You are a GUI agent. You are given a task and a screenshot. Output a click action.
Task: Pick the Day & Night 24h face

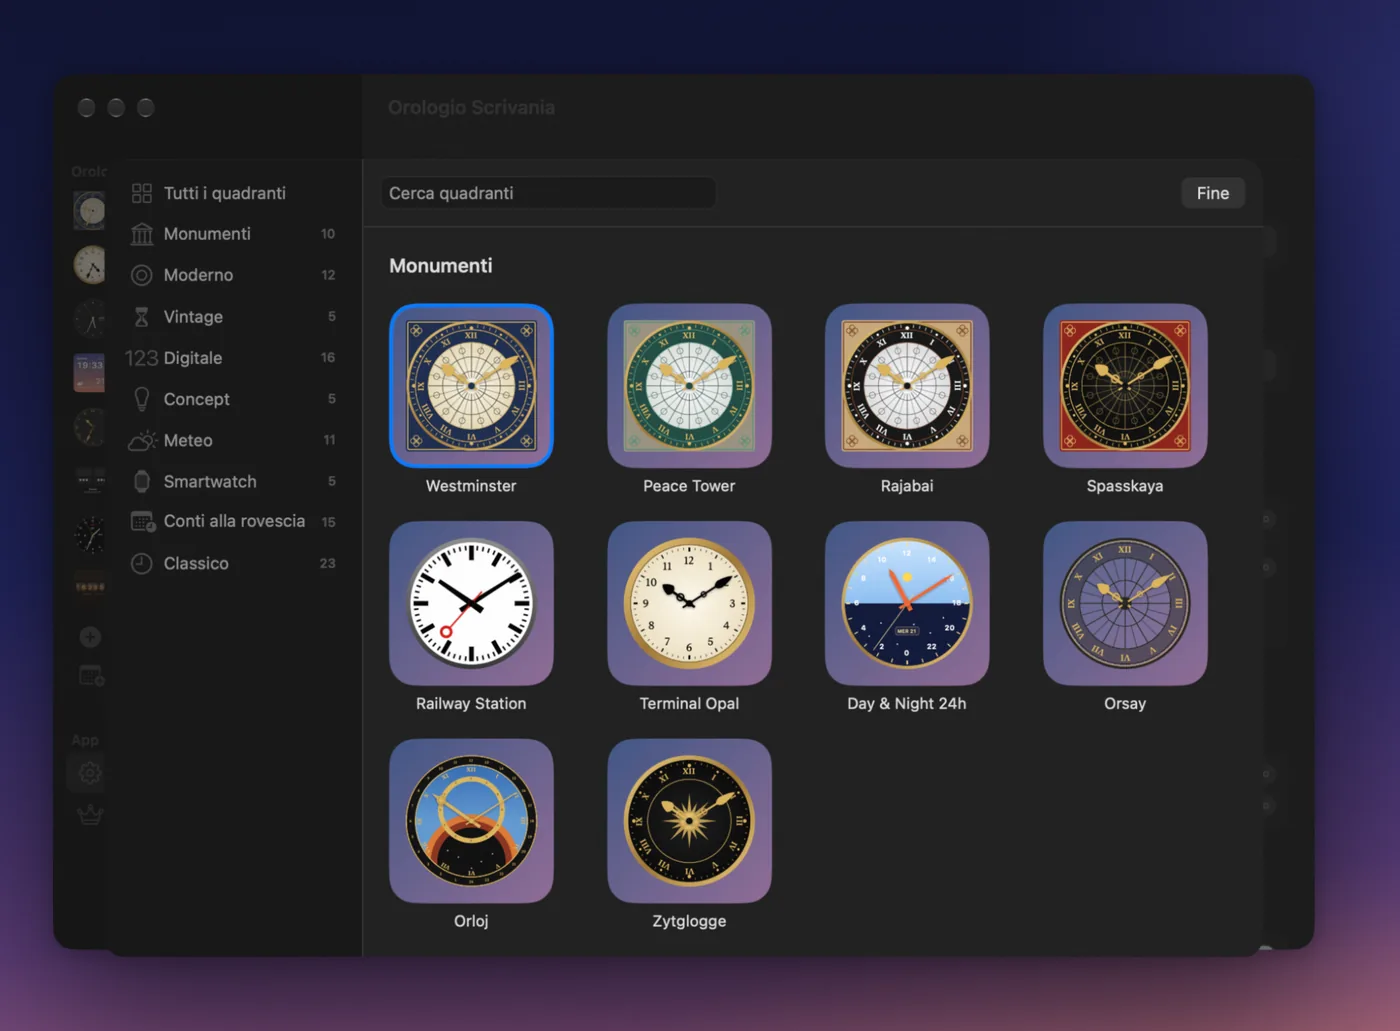tap(907, 603)
